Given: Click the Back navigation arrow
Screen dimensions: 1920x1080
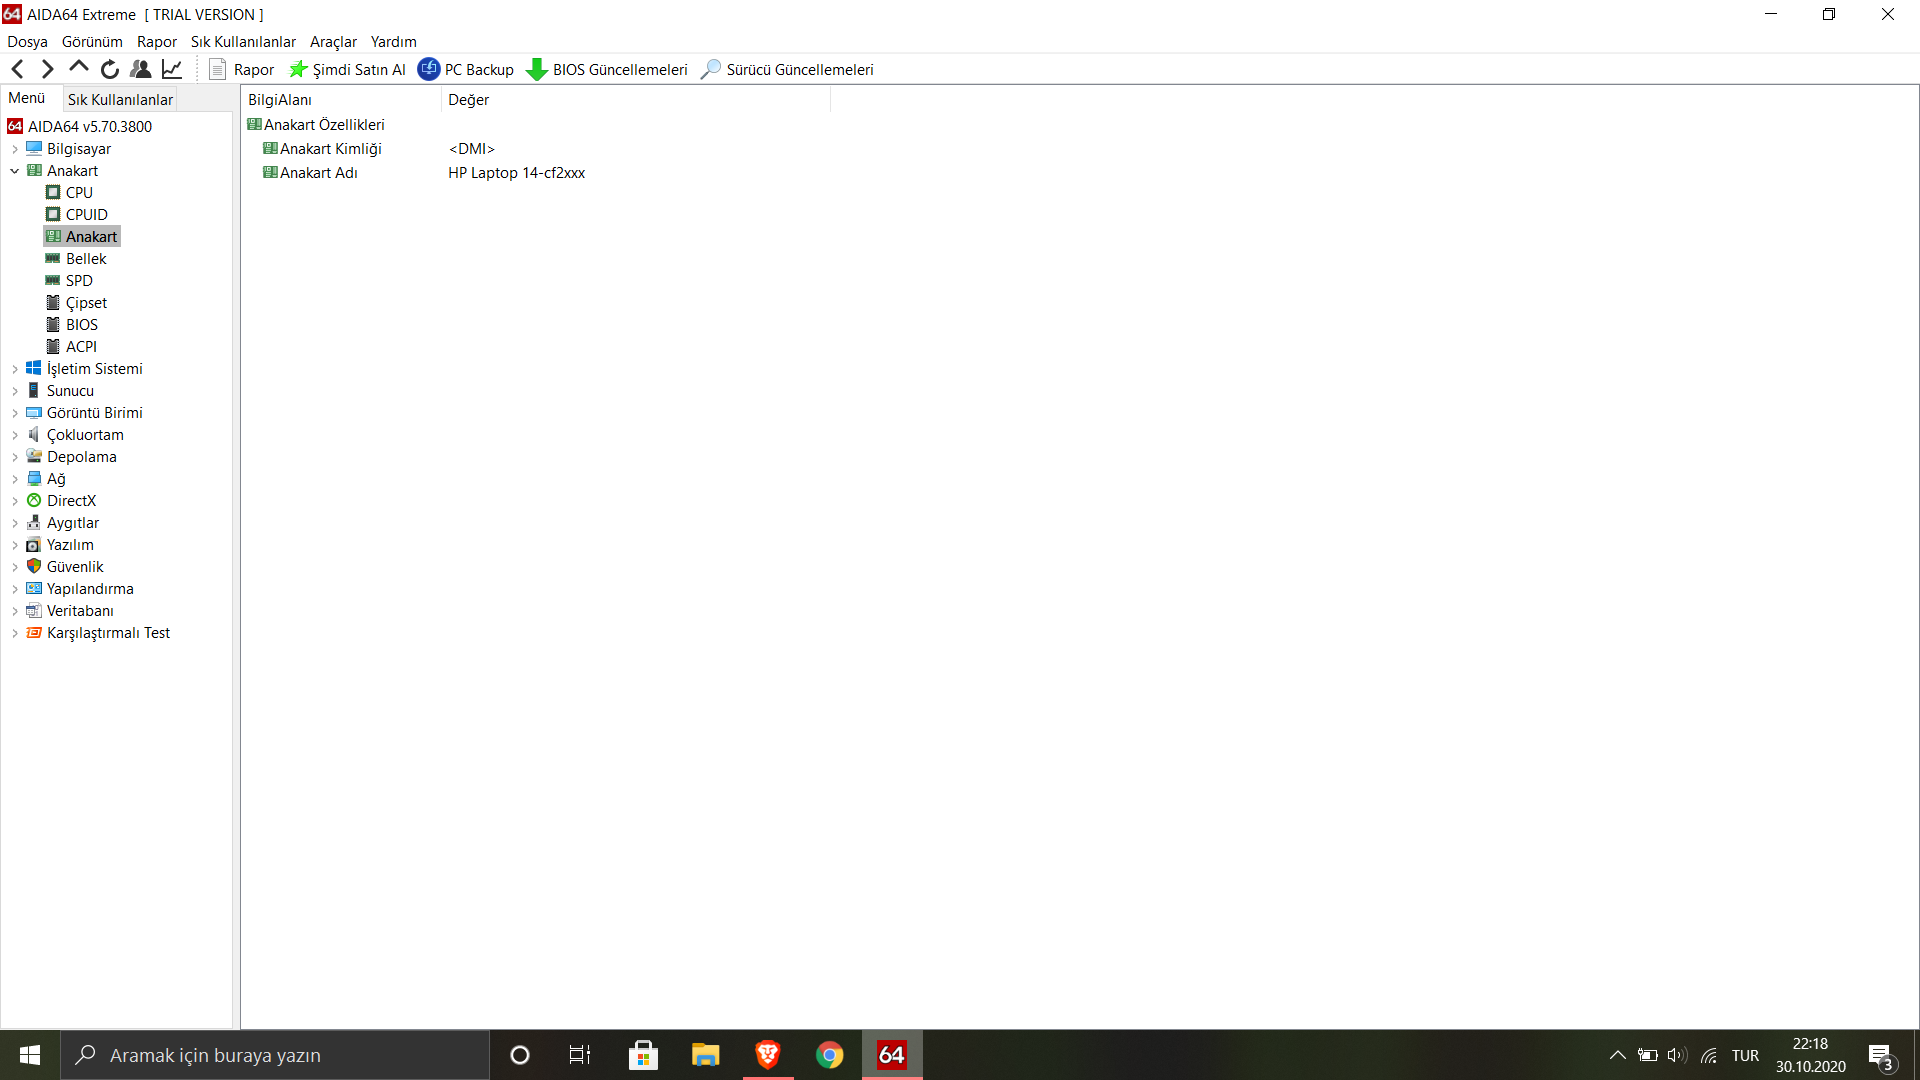Looking at the screenshot, I should pos(17,69).
